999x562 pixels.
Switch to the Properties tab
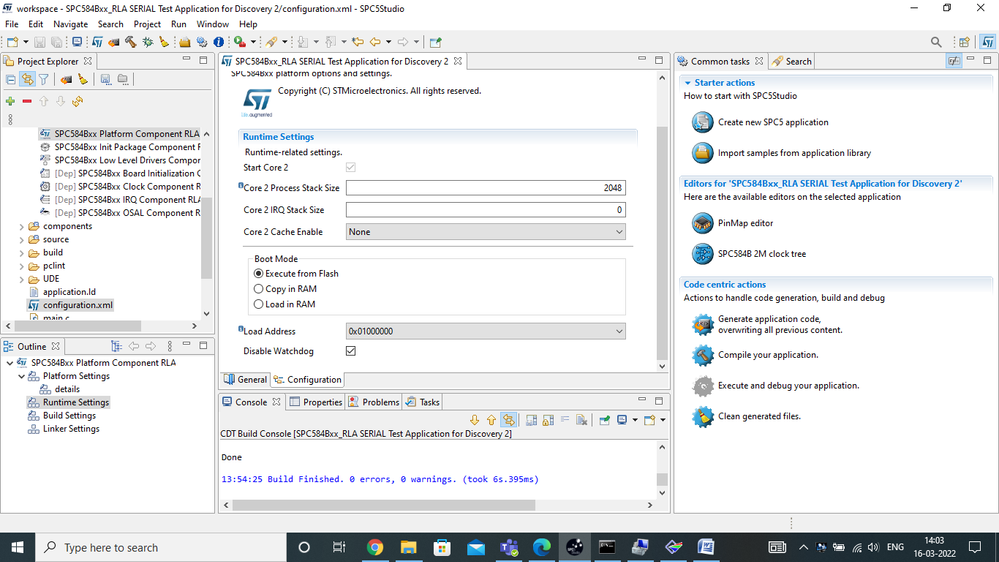[316, 402]
